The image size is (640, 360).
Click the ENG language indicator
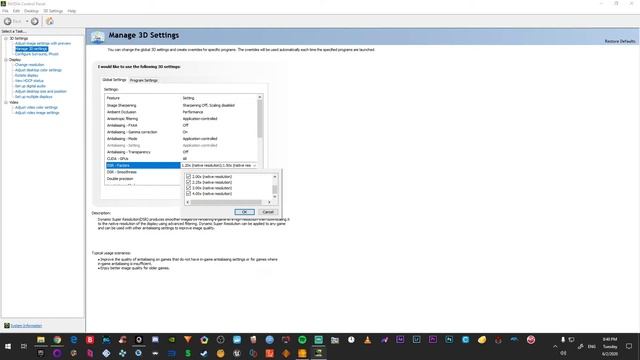click(x=591, y=347)
